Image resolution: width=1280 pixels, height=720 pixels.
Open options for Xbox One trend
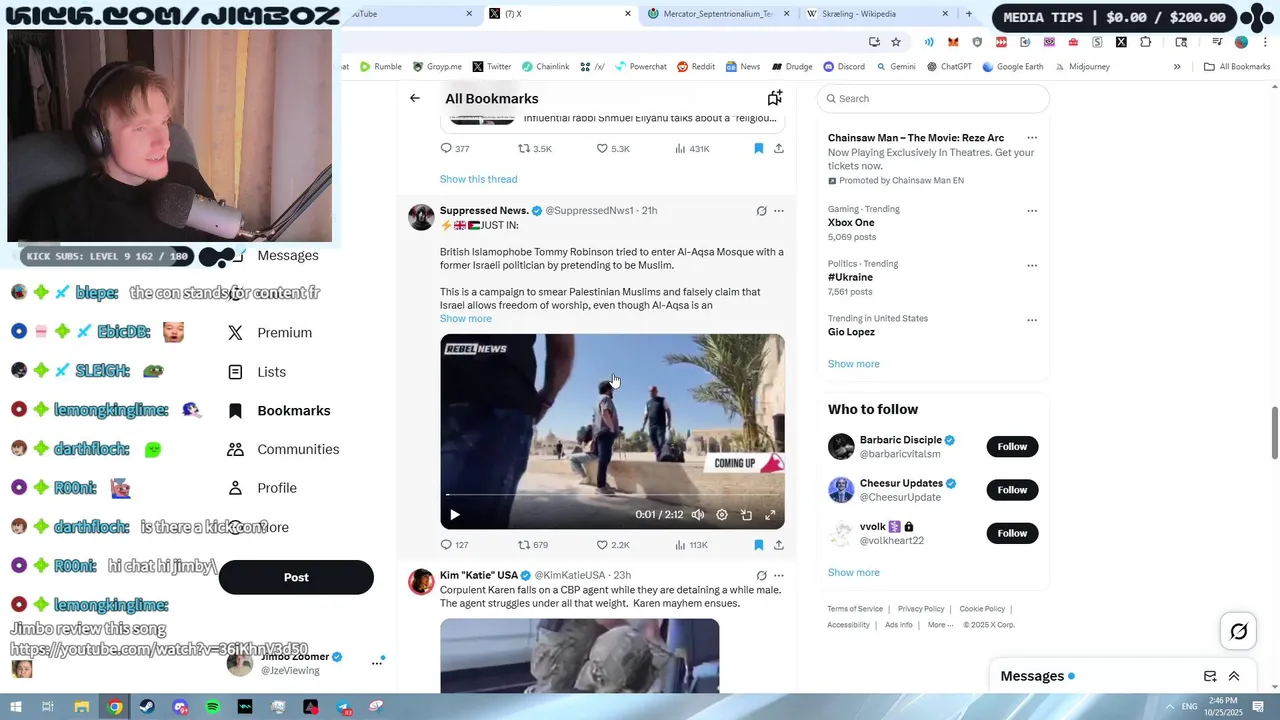(1032, 211)
